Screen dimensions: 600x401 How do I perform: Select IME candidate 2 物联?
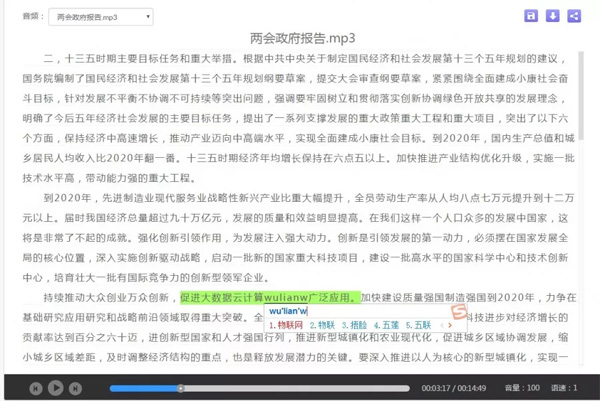coord(320,325)
